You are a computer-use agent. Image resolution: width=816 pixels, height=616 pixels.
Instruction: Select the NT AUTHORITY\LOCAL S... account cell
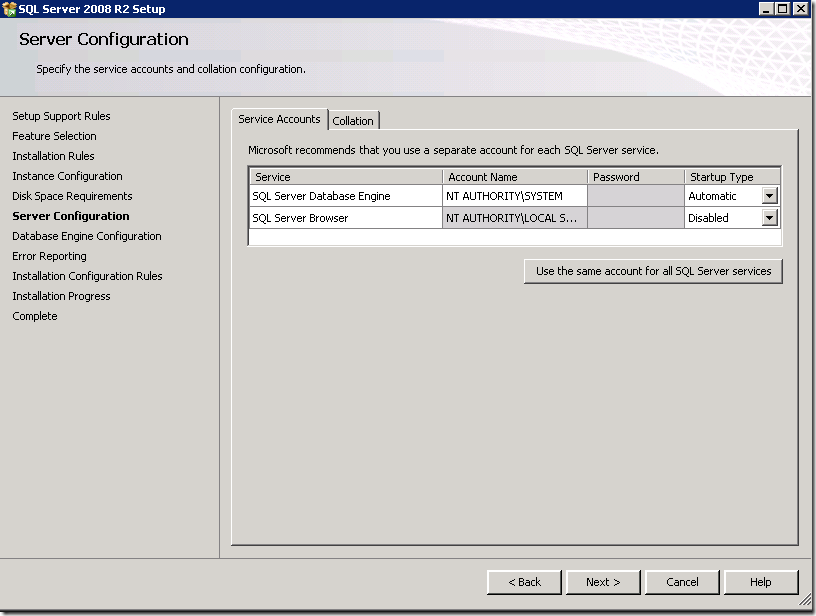pyautogui.click(x=515, y=218)
